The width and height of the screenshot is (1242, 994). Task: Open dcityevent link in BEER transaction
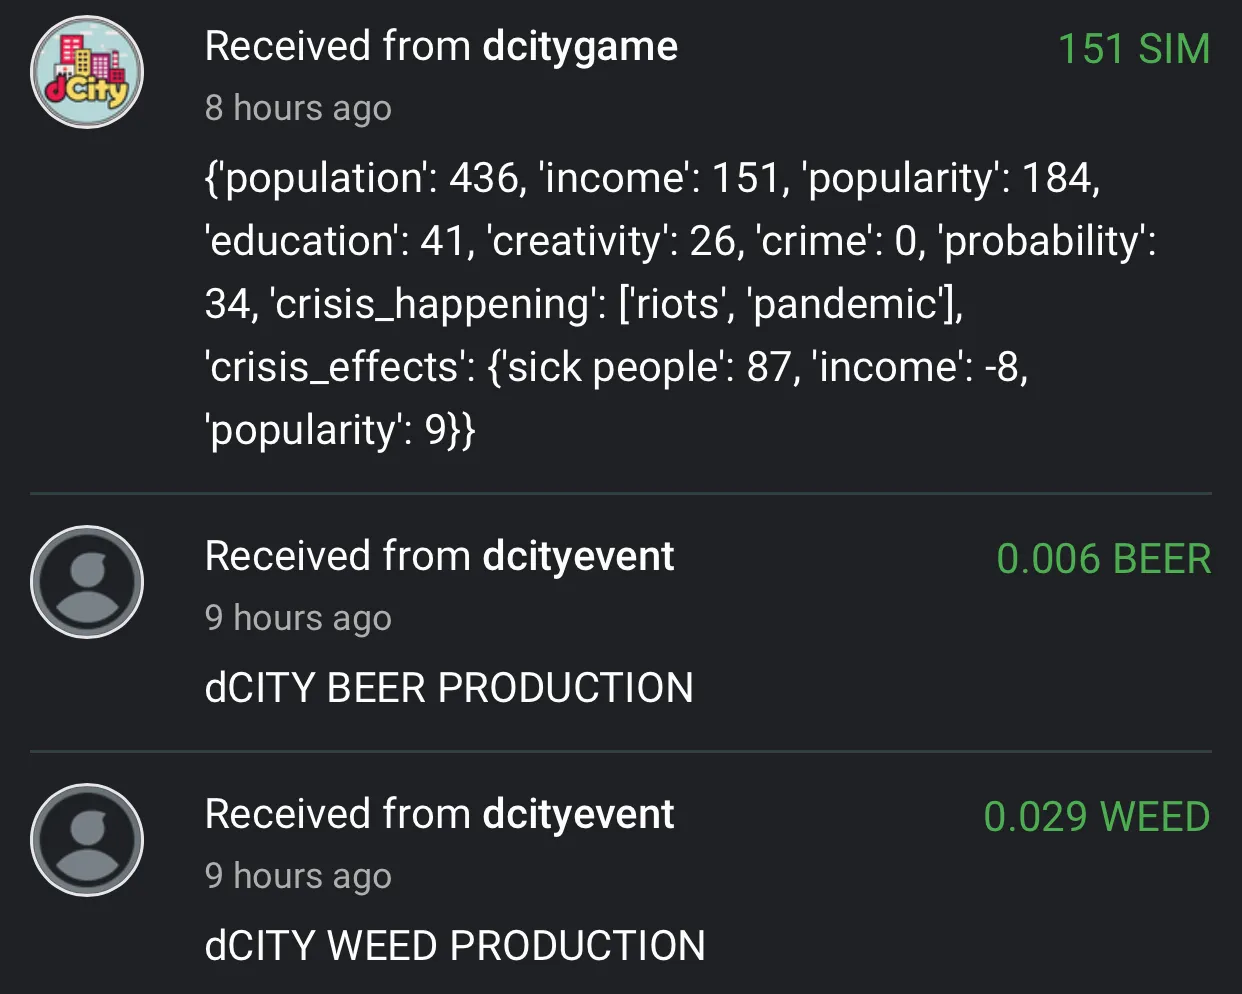(578, 556)
